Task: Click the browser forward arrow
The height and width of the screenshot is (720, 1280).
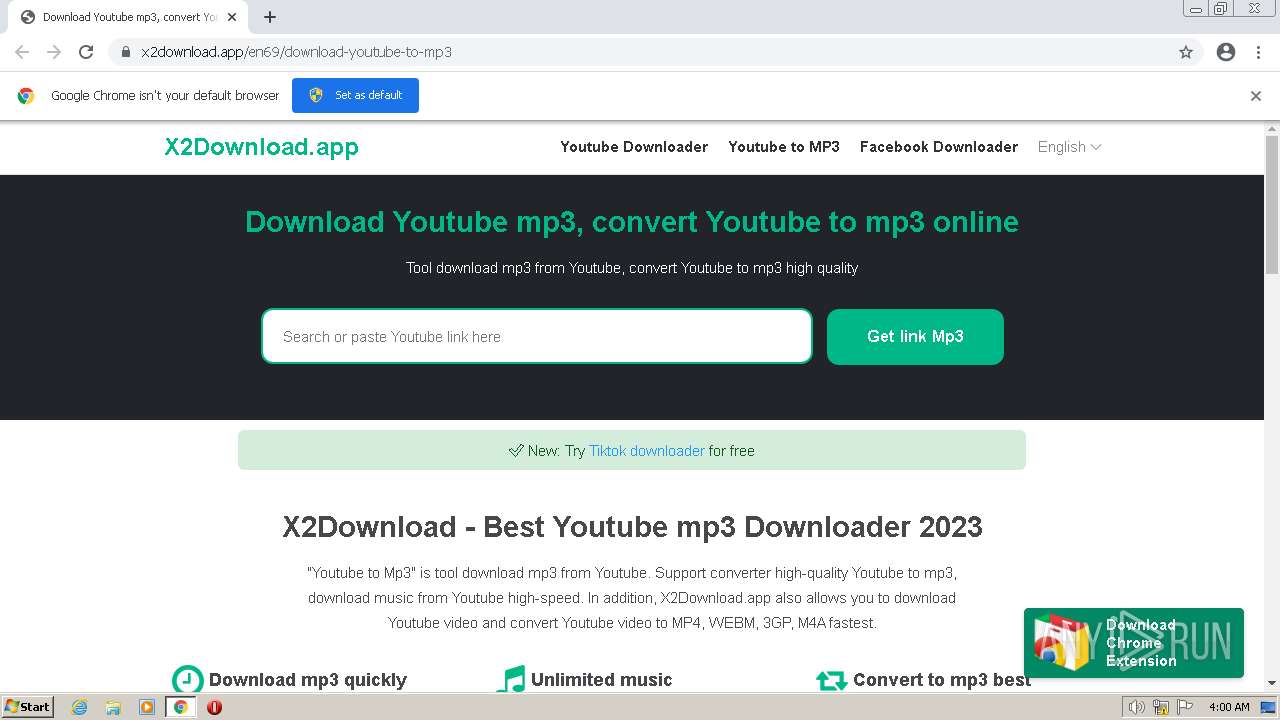Action: (54, 52)
